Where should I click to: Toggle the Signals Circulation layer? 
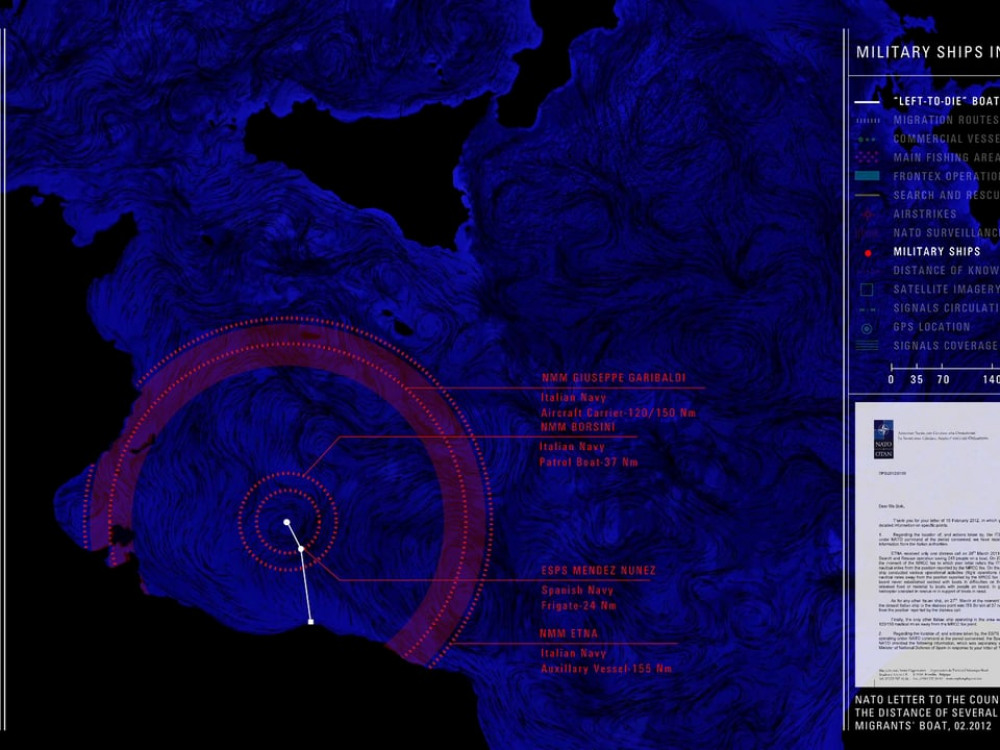[x=946, y=308]
